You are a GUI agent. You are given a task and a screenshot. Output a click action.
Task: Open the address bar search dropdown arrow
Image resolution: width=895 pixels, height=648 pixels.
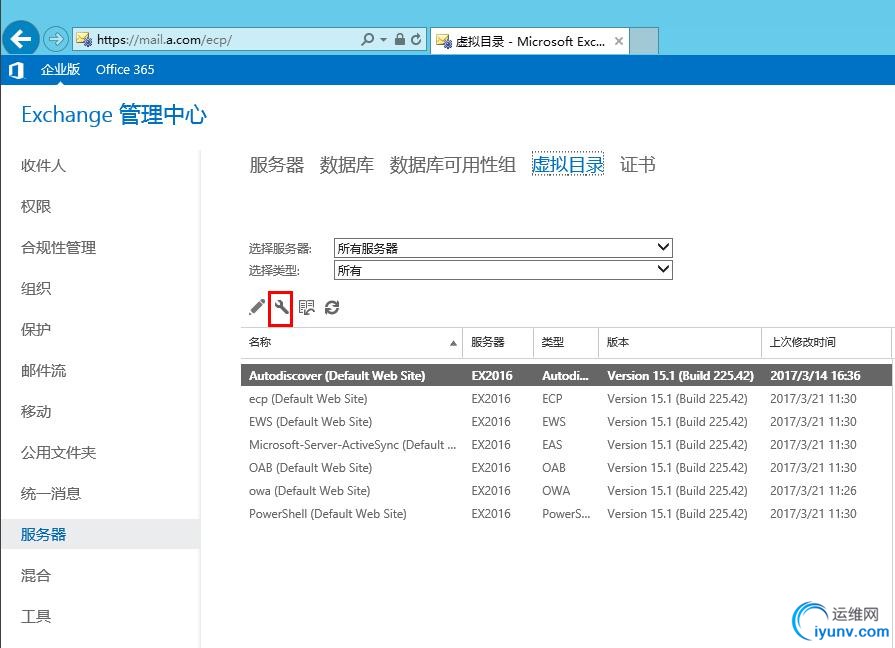point(384,39)
